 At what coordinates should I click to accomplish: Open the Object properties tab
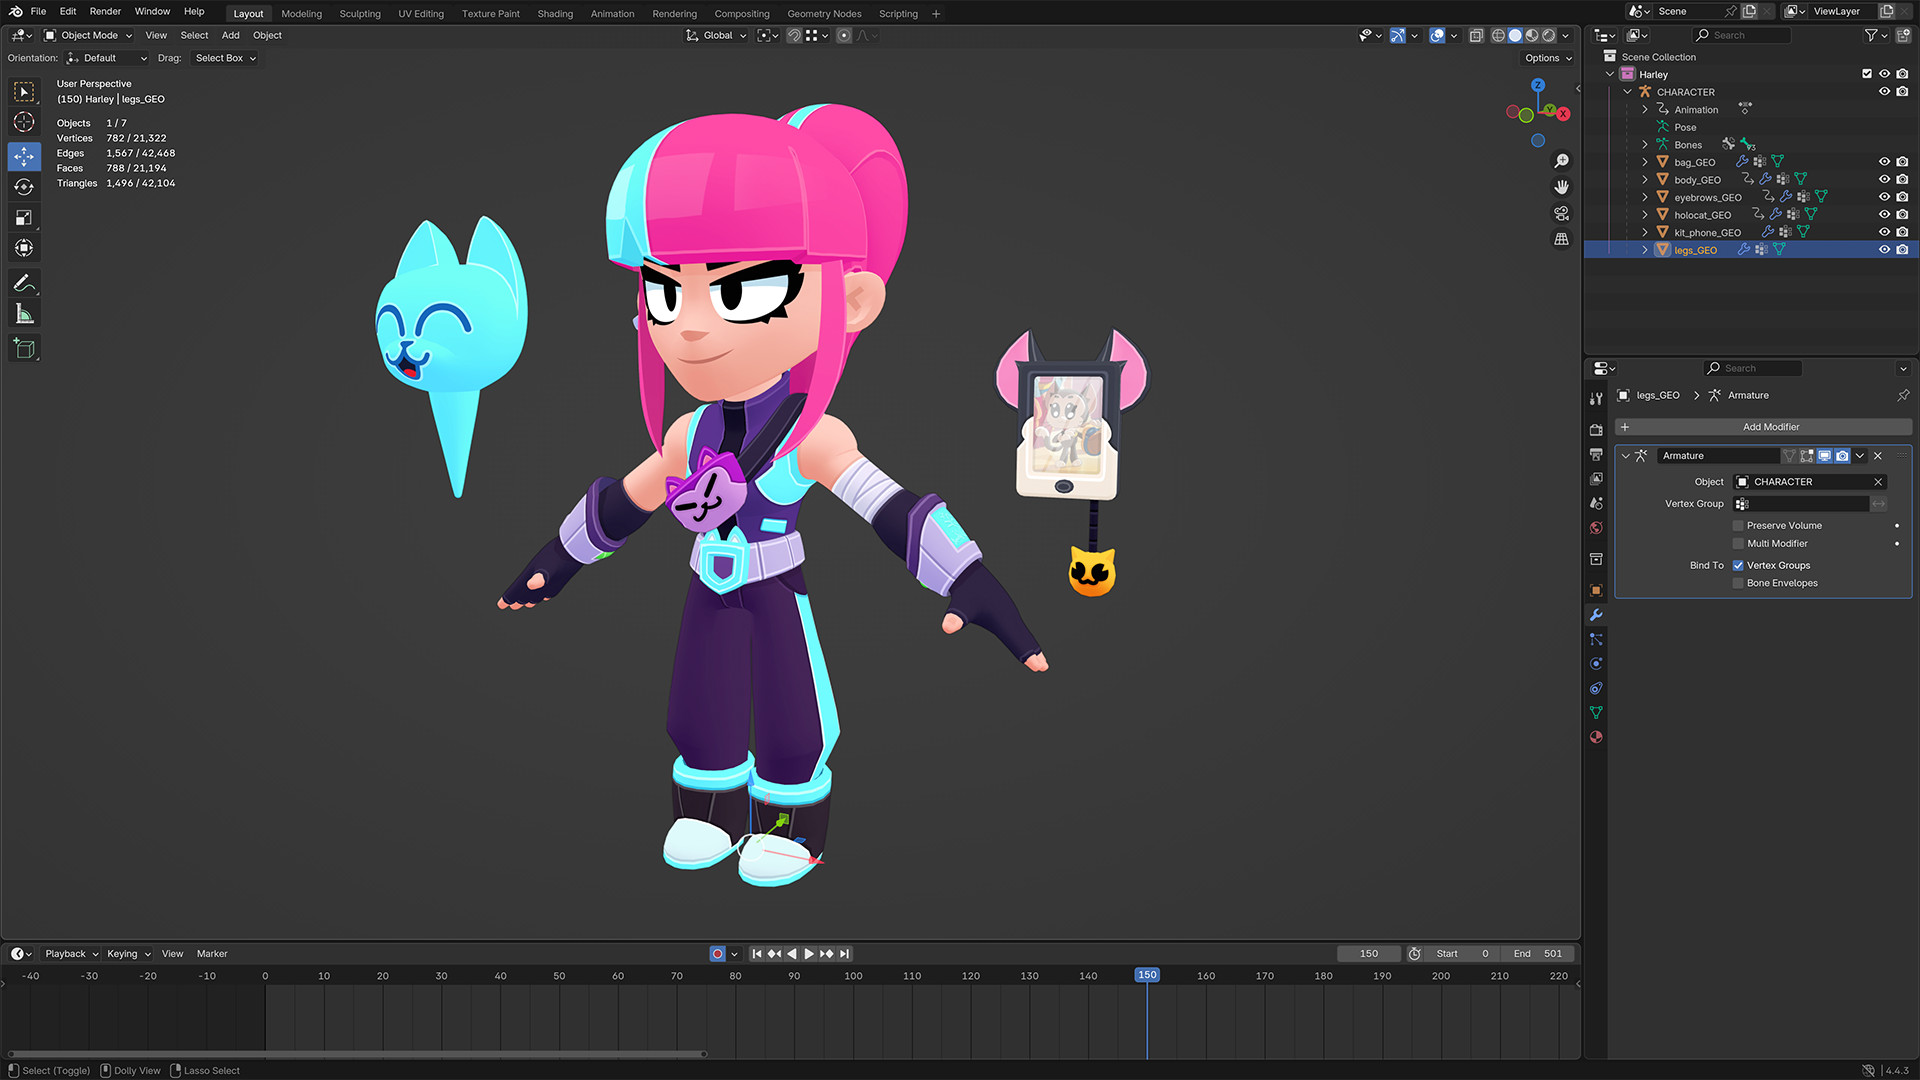(x=1596, y=590)
